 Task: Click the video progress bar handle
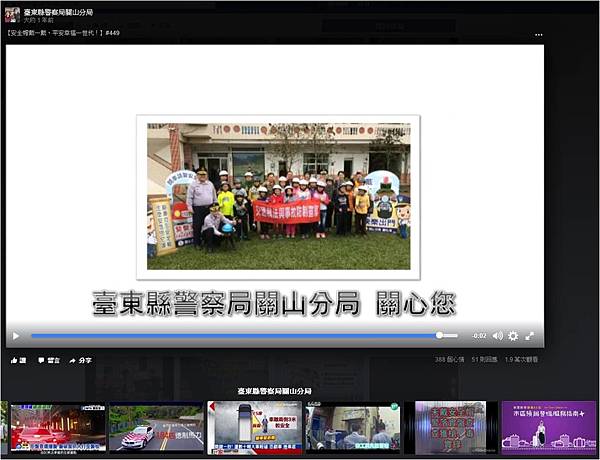tap(439, 336)
